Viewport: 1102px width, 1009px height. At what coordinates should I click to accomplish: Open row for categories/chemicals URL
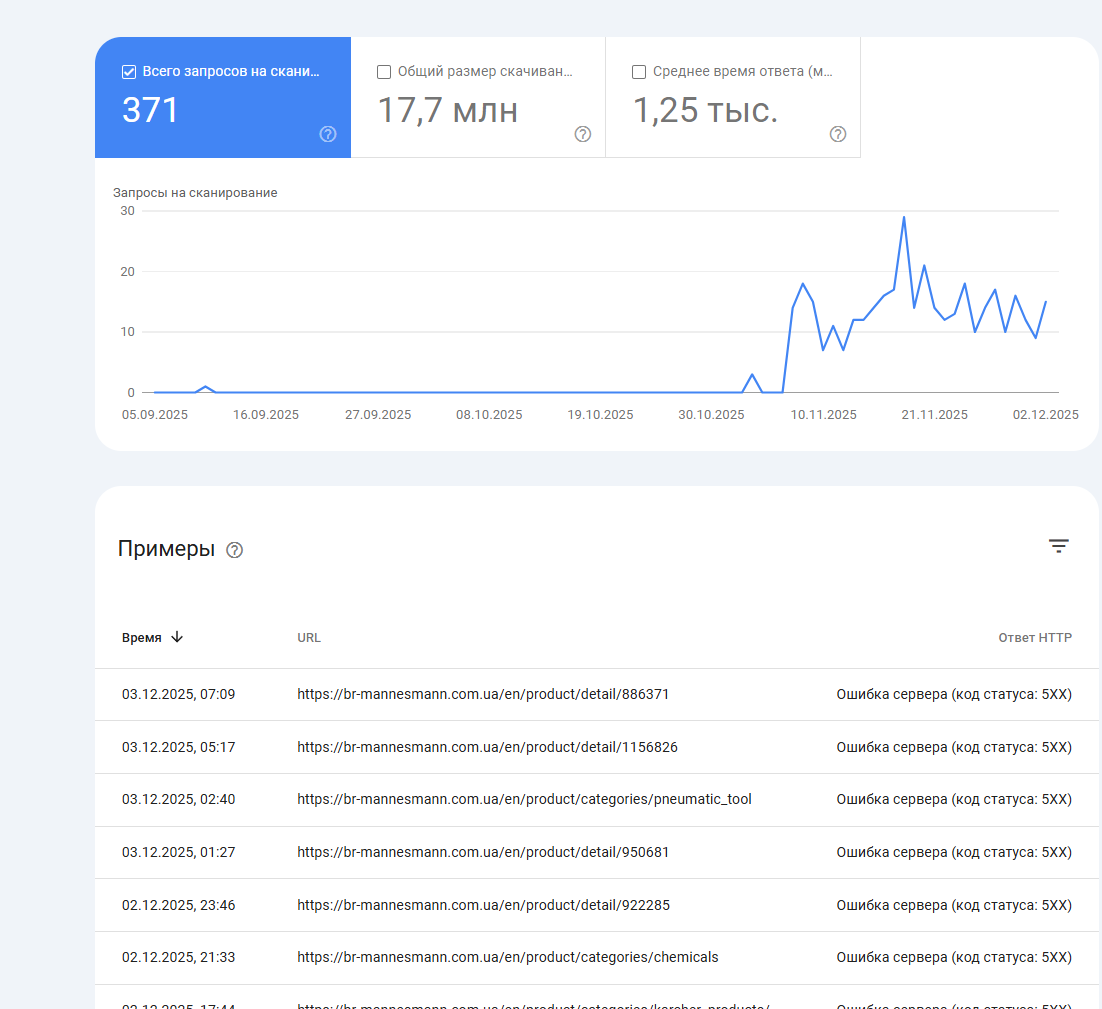pyautogui.click(x=597, y=958)
